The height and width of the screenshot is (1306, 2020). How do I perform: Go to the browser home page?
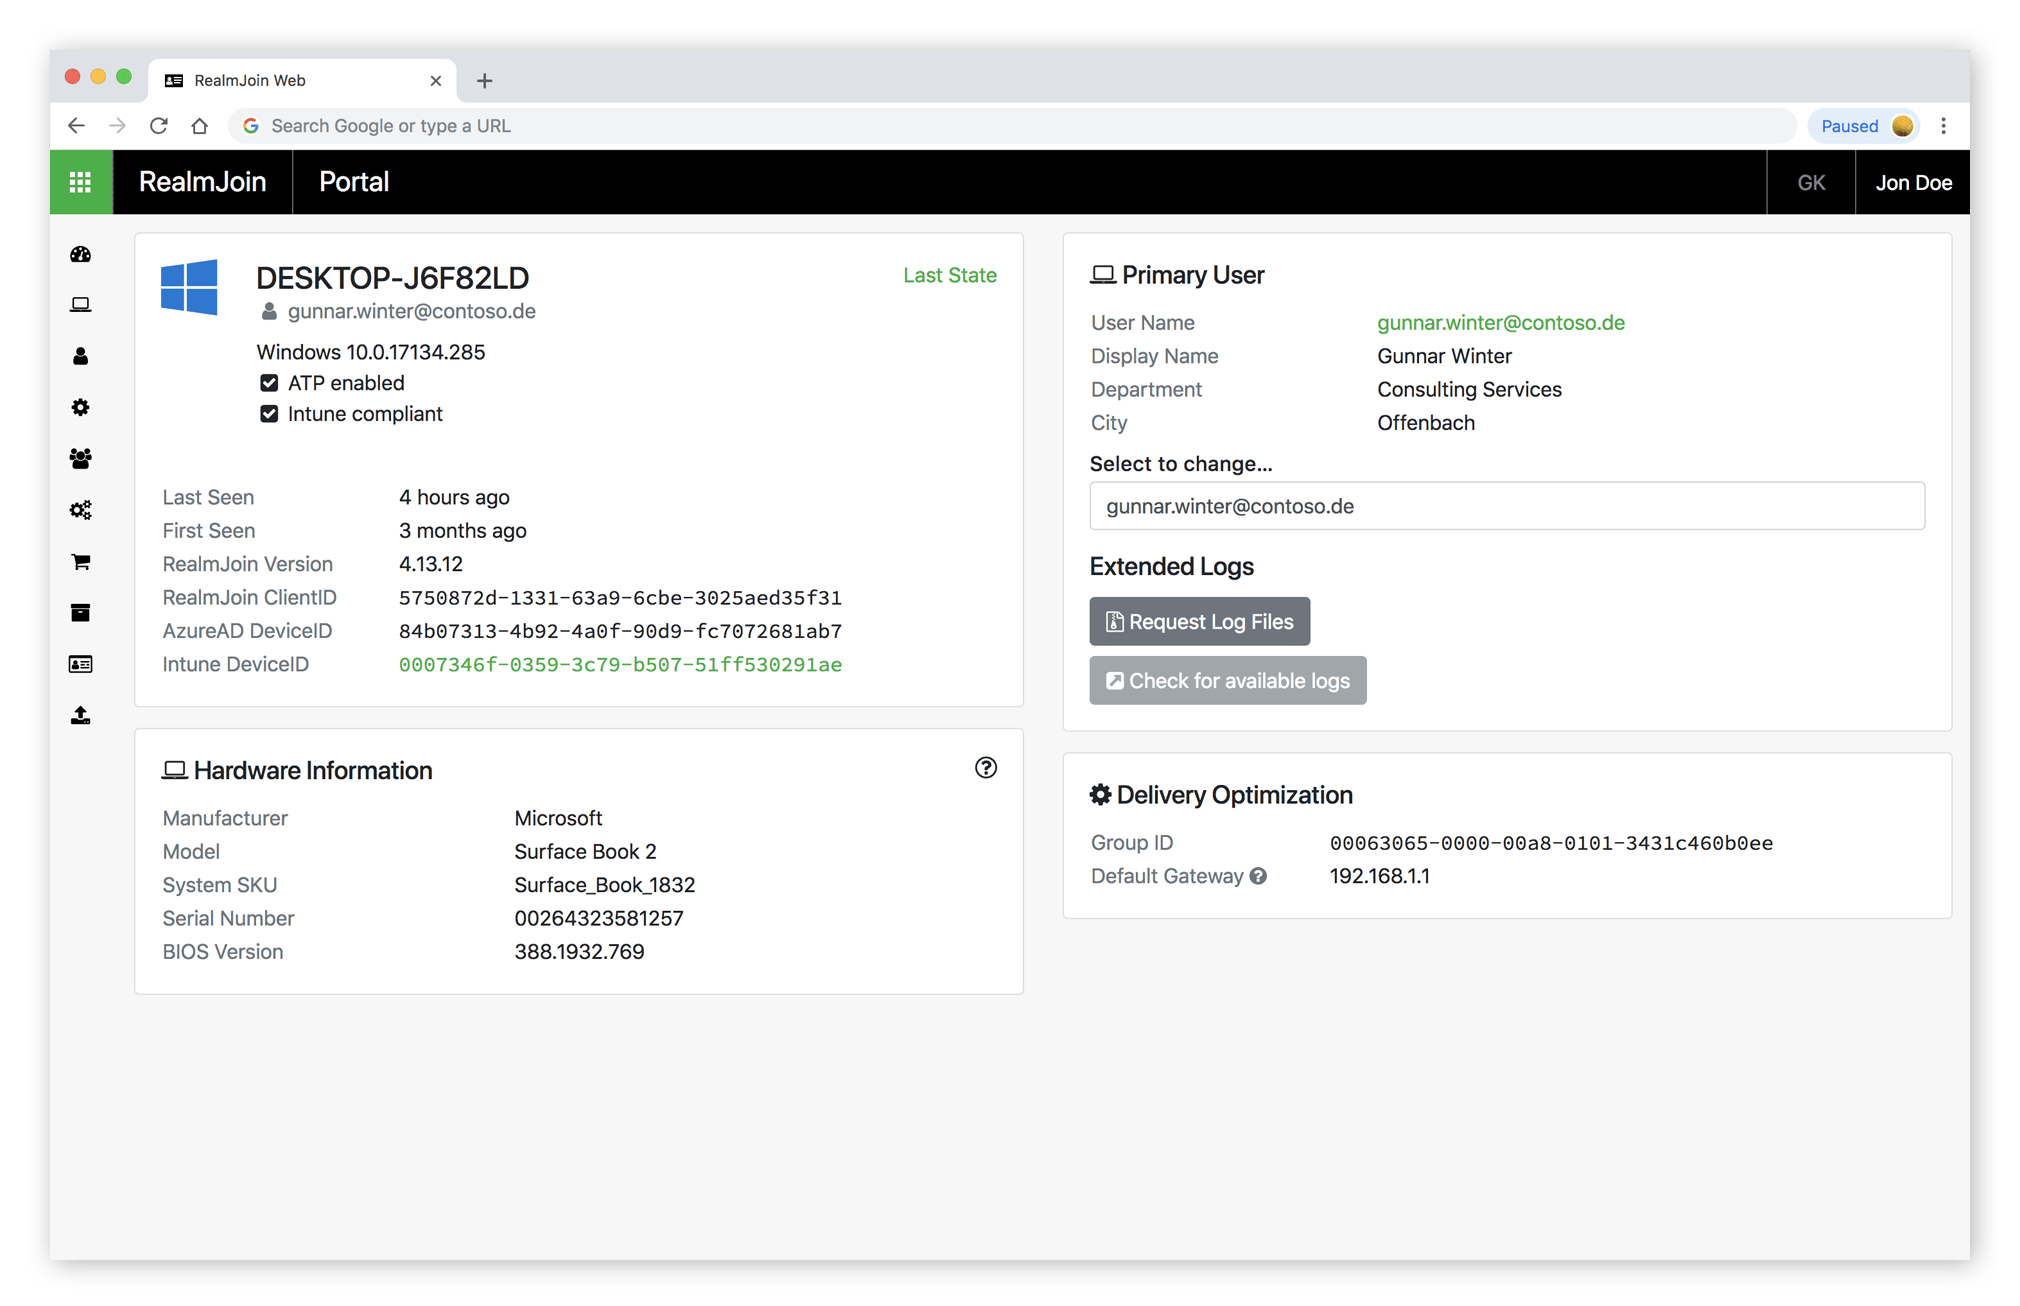[x=200, y=126]
